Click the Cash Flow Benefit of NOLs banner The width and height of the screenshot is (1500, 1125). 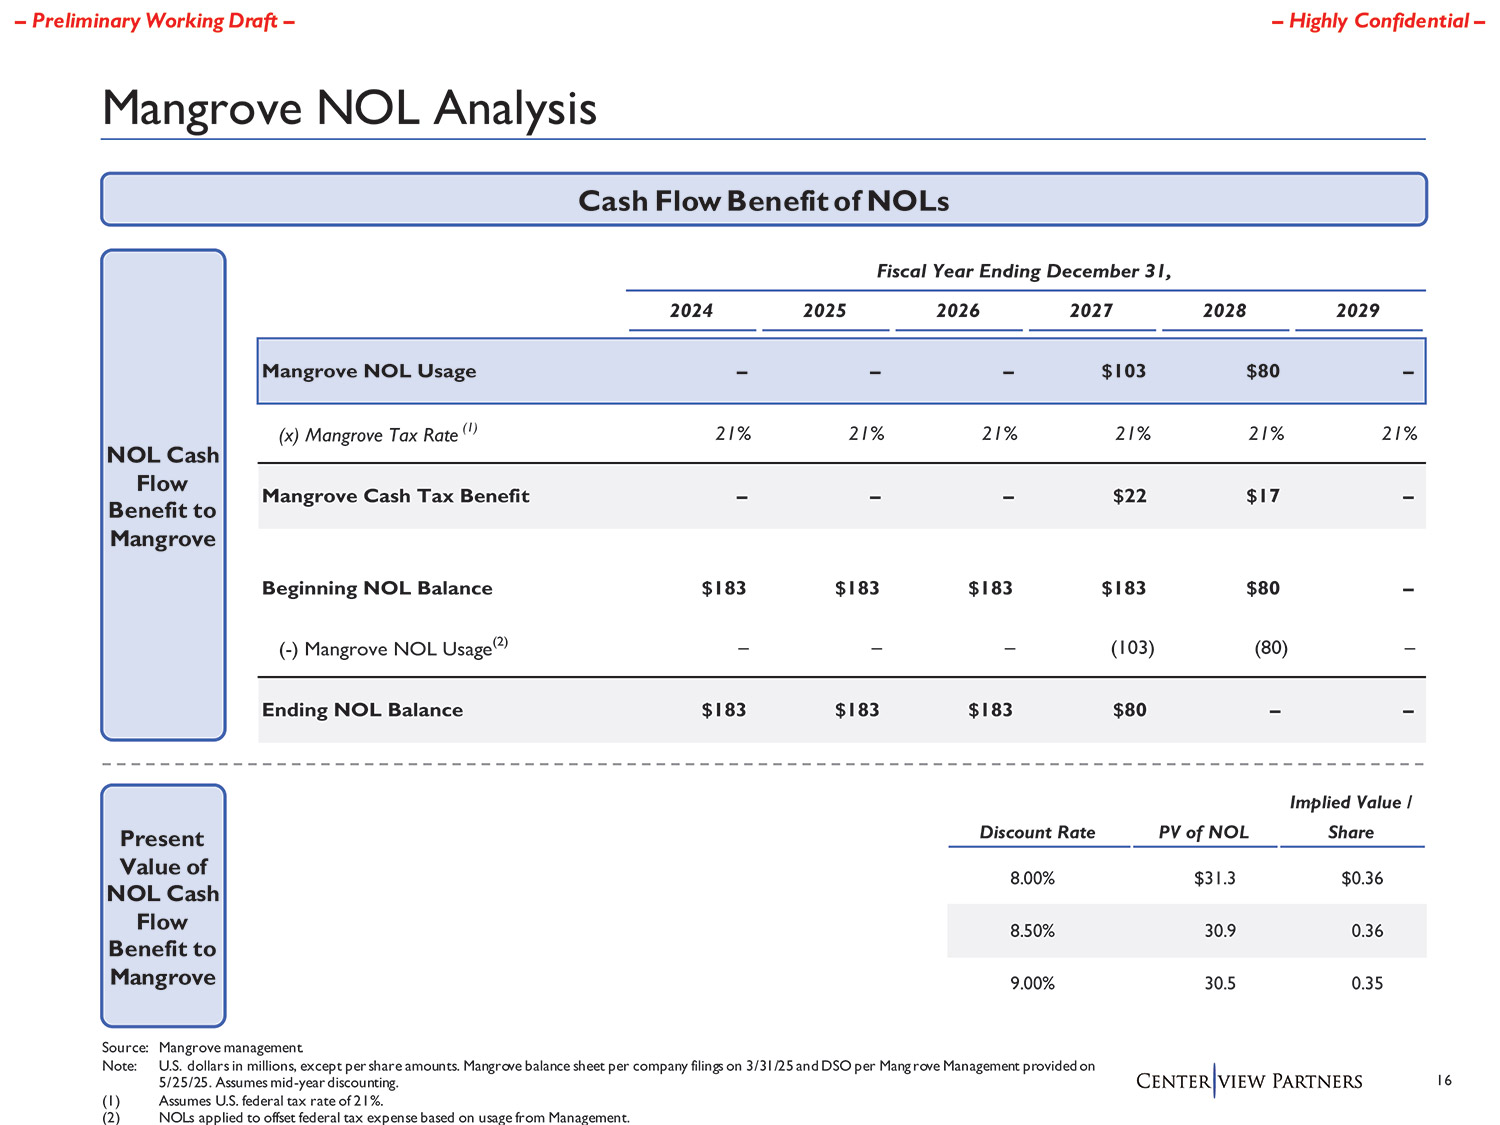click(x=763, y=200)
